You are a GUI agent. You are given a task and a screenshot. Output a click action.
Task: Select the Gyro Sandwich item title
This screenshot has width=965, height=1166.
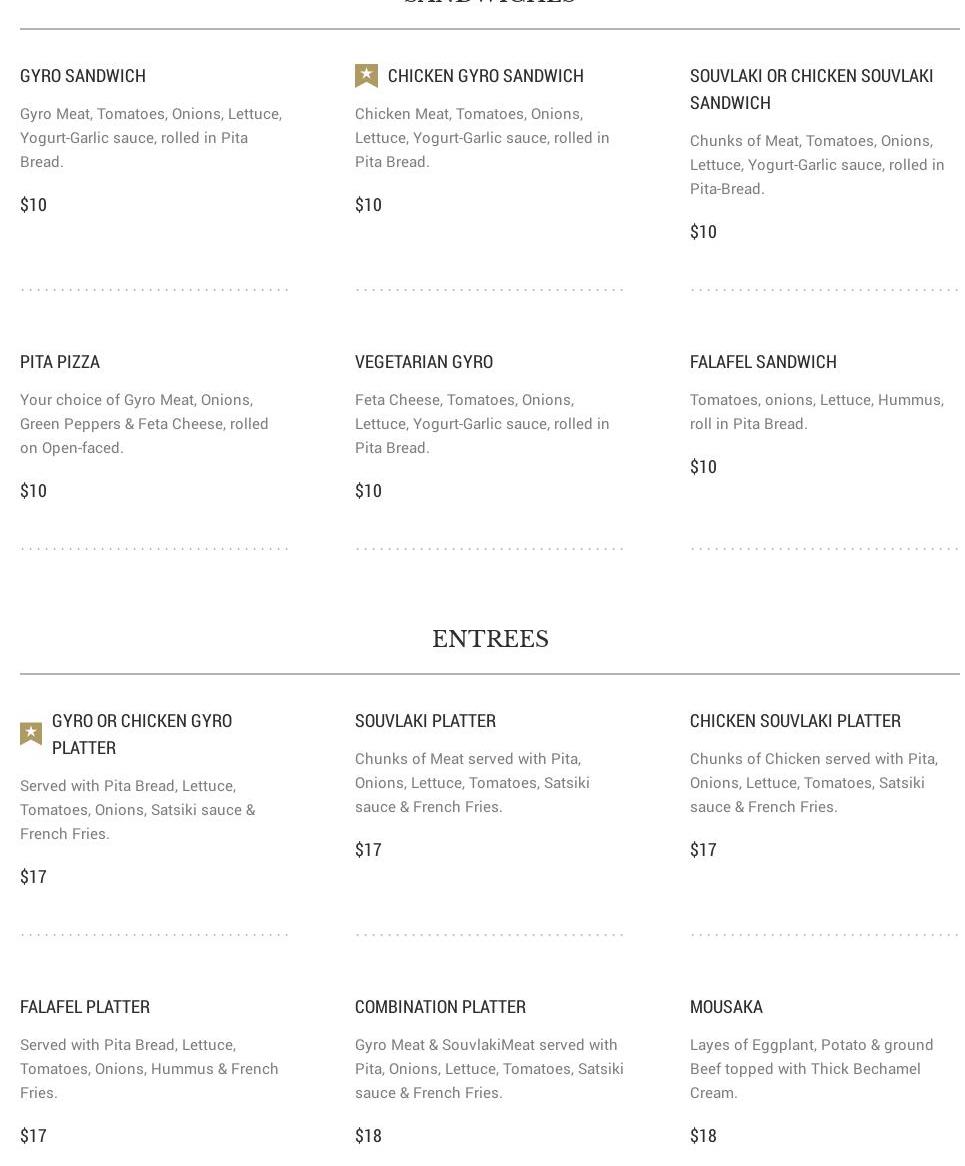click(x=83, y=76)
